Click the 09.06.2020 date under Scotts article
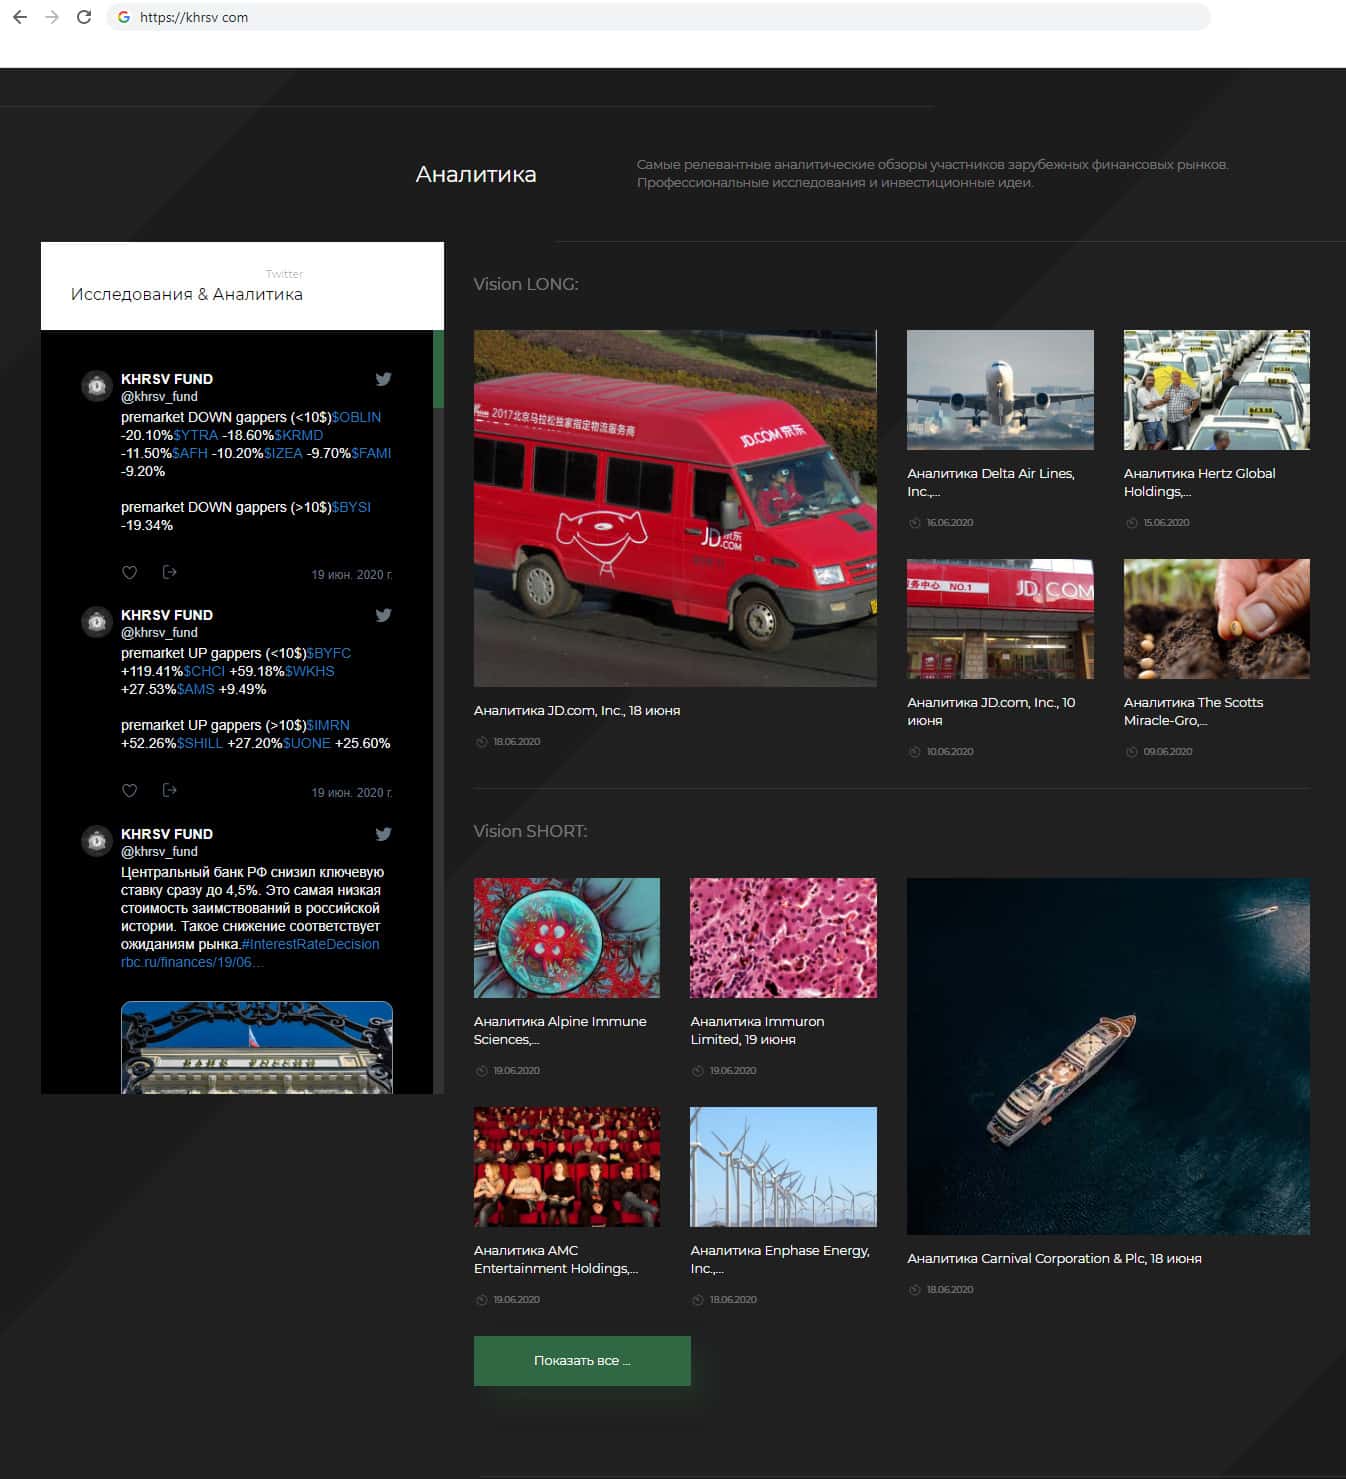 pos(1167,752)
